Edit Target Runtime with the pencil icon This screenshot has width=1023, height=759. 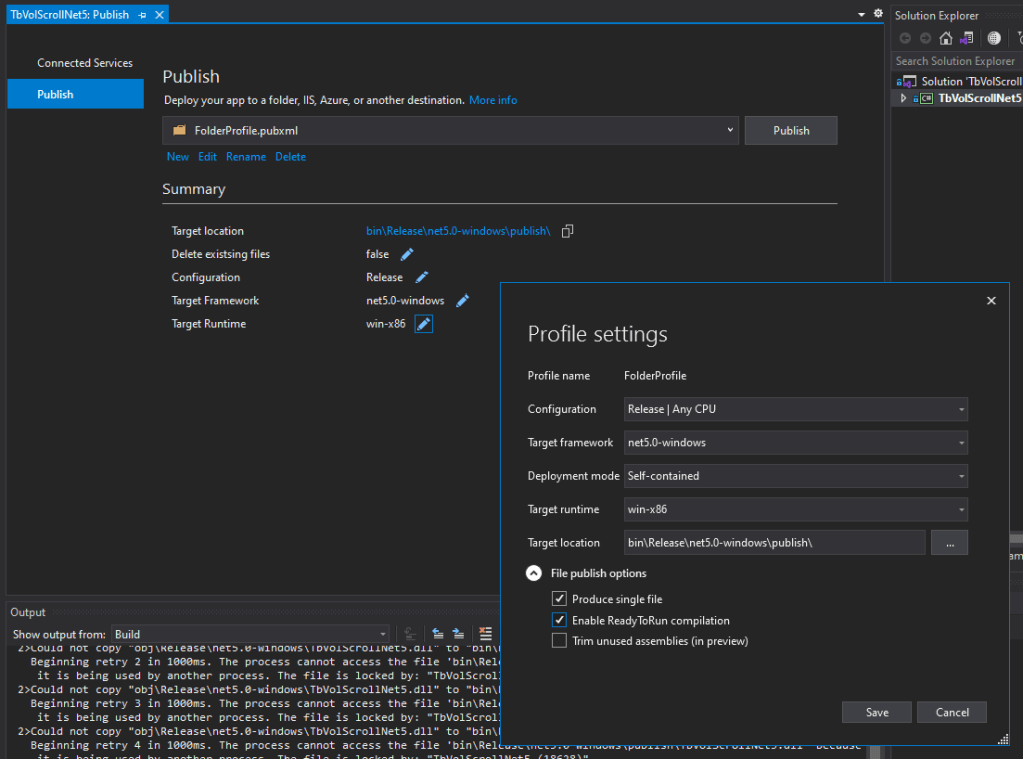(x=424, y=324)
